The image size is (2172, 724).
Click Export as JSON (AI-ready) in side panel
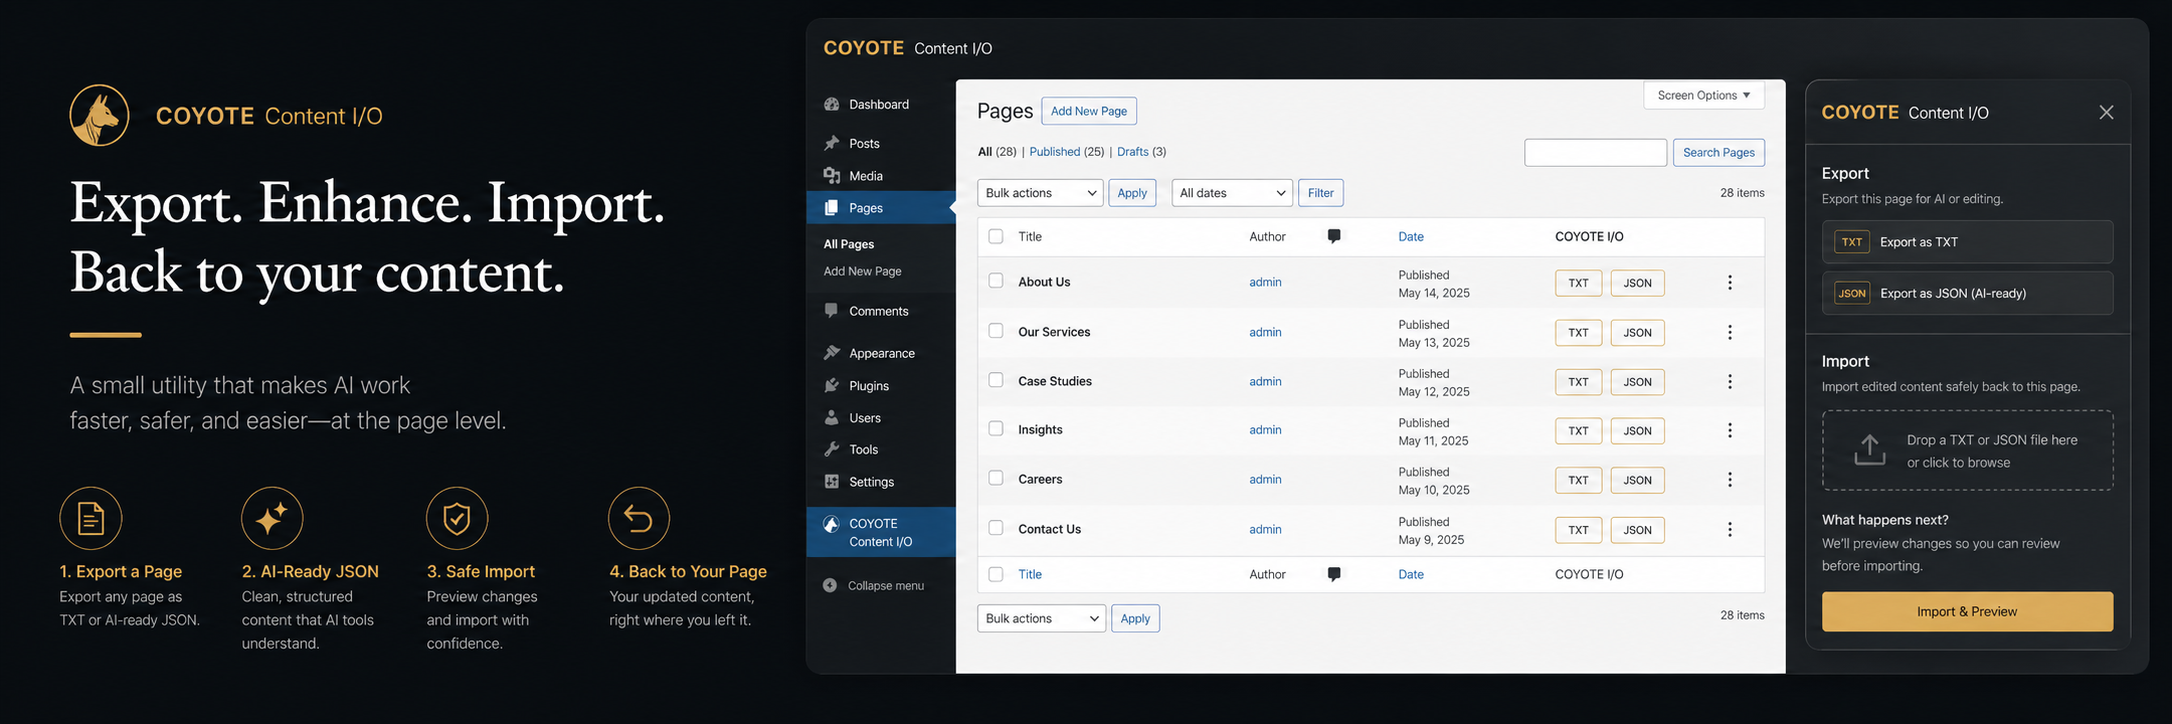(1967, 293)
